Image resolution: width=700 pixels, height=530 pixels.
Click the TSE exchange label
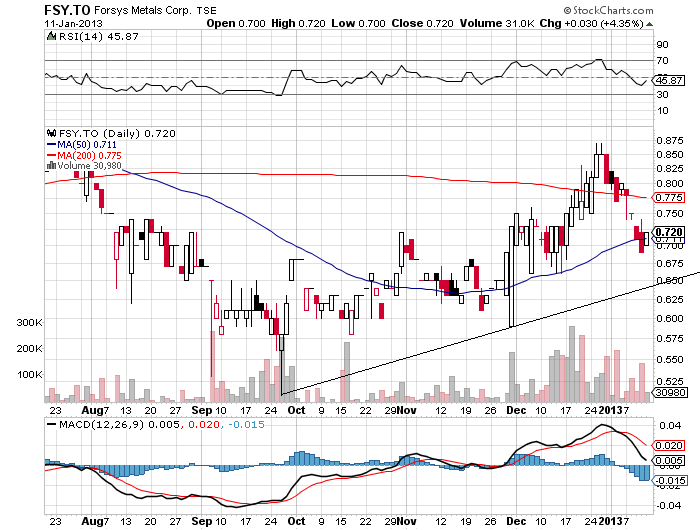point(206,10)
